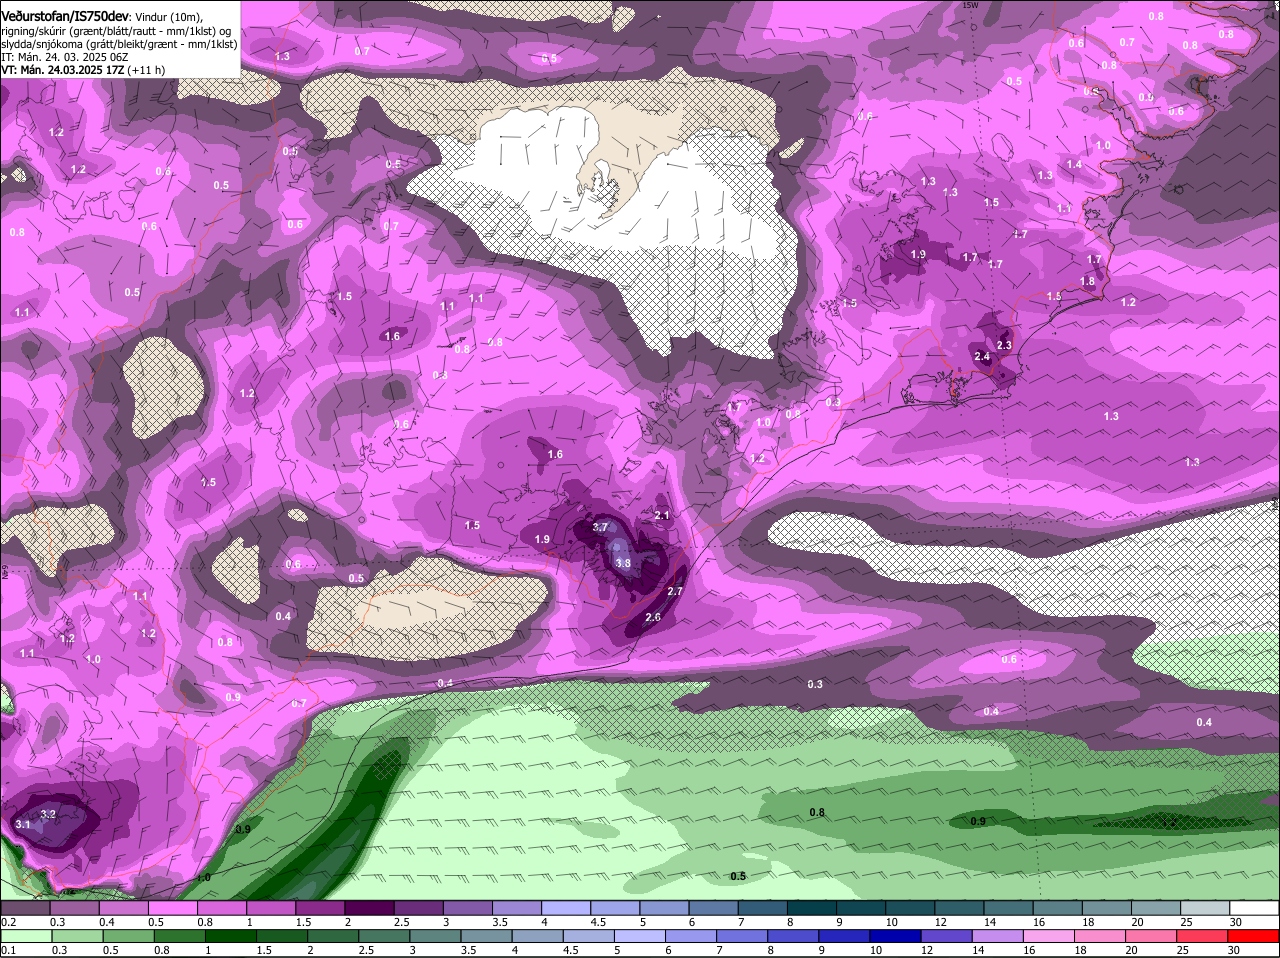Click the 3.7 precipitation value label

point(600,527)
